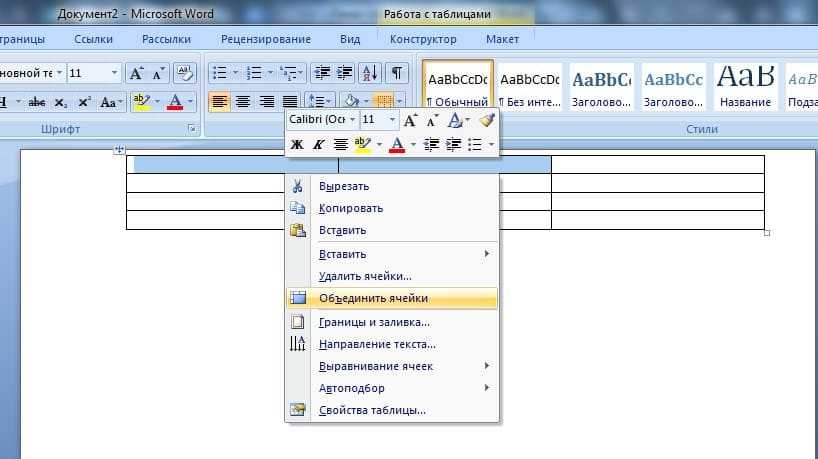818x459 pixels.
Task: Click the bulleted list icon in the ribbon
Action: (x=220, y=73)
